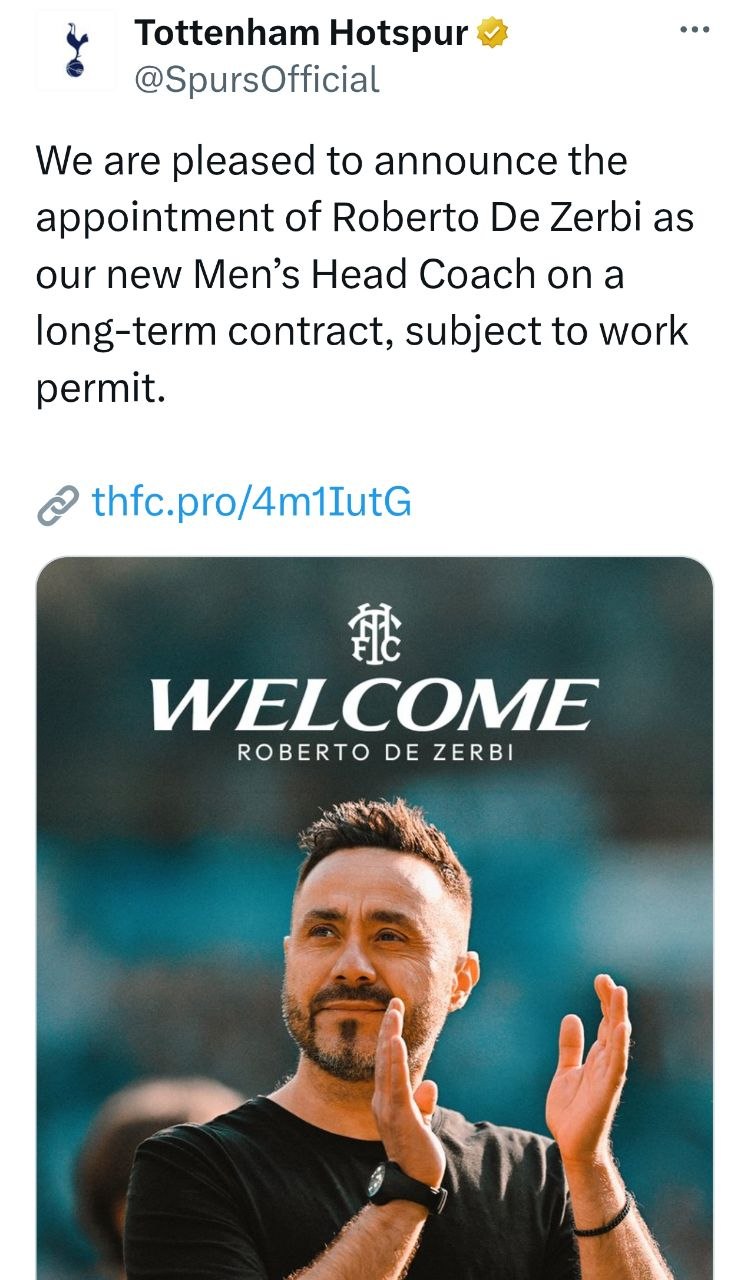This screenshot has width=749, height=1280.
Task: Click the "We are pleased to announce" line
Action: (x=331, y=162)
